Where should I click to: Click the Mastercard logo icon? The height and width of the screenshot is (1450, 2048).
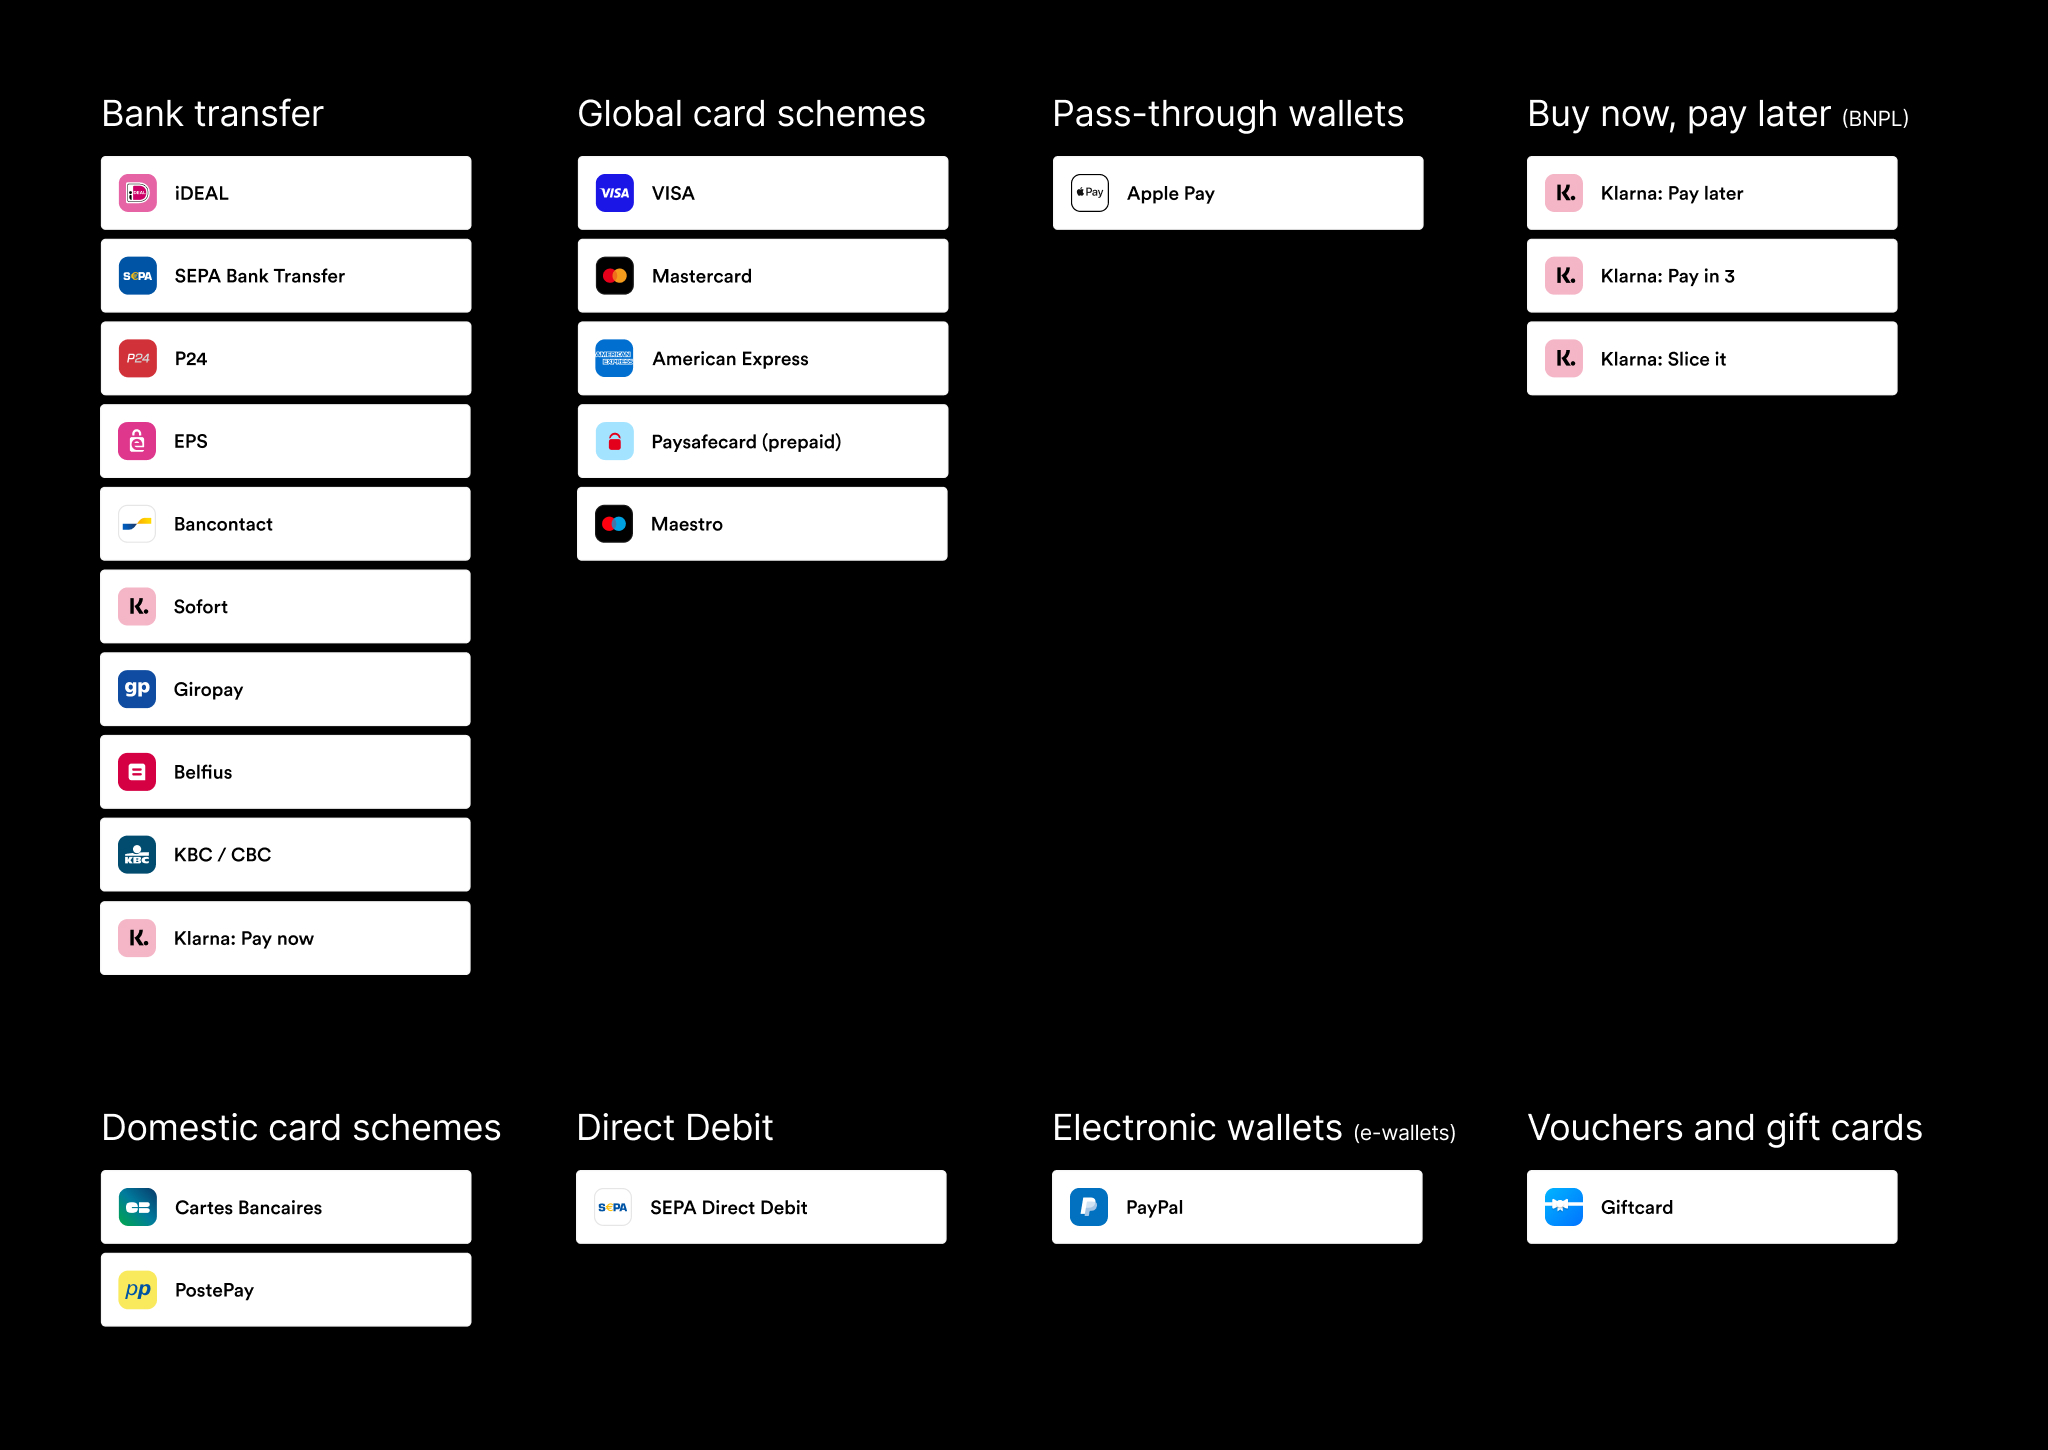click(615, 276)
